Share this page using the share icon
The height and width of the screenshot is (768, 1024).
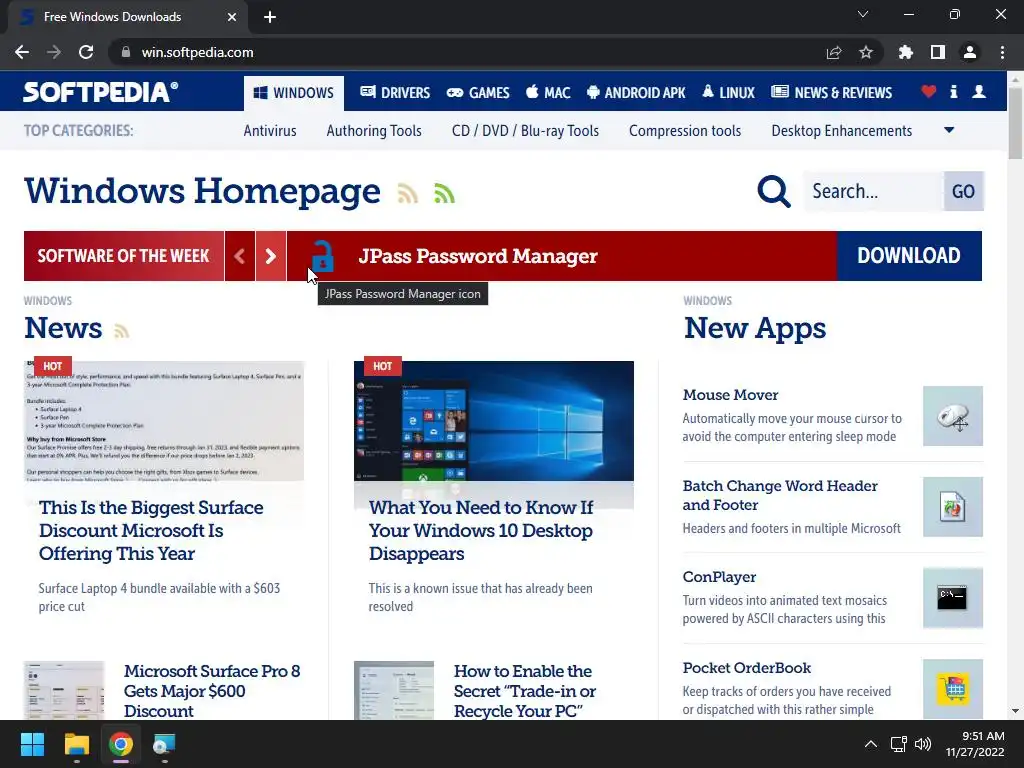(x=834, y=52)
